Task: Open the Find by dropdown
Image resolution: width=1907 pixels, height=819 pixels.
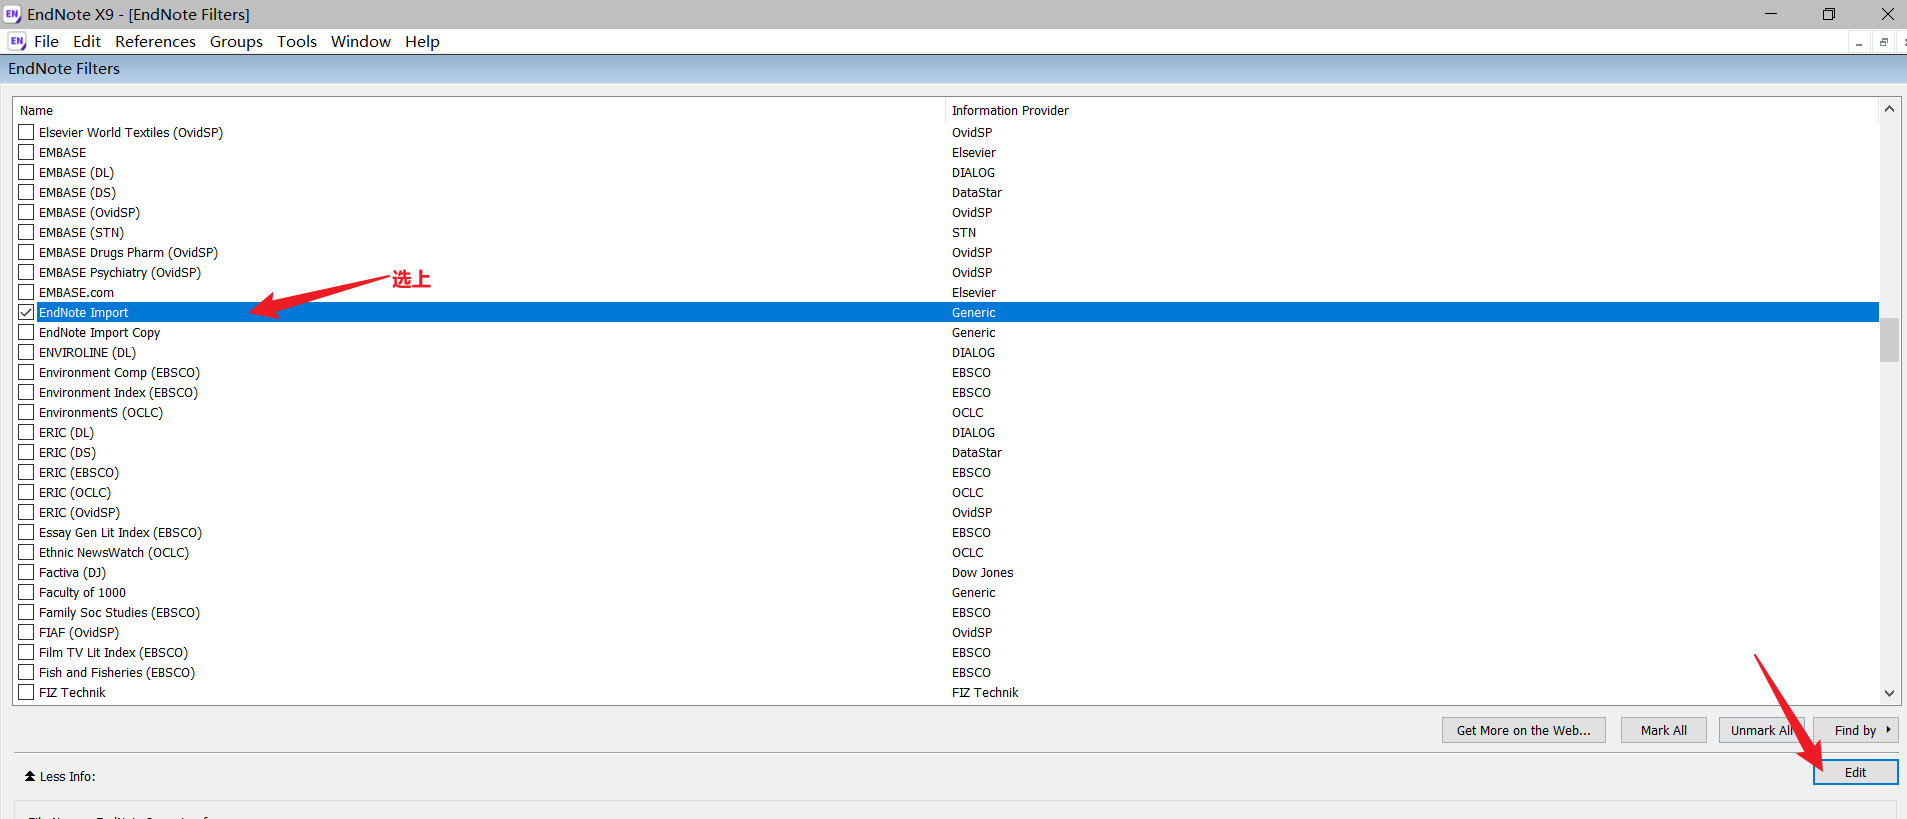Action: coord(1857,730)
